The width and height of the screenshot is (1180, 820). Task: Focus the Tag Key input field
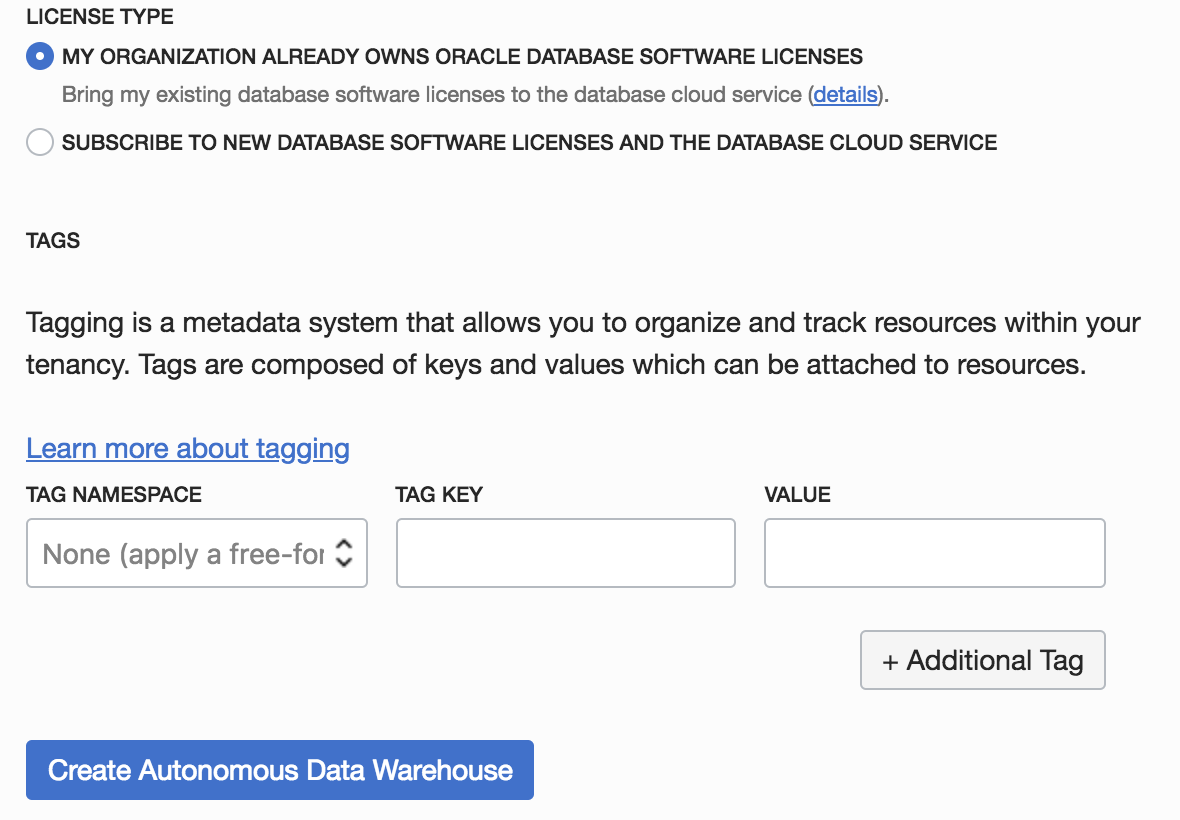coord(565,553)
